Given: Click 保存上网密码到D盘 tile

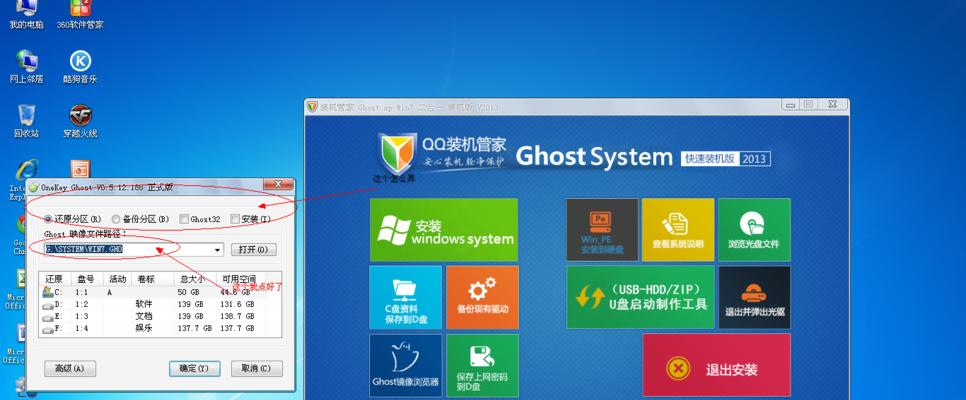Looking at the screenshot, I should click(x=482, y=365).
